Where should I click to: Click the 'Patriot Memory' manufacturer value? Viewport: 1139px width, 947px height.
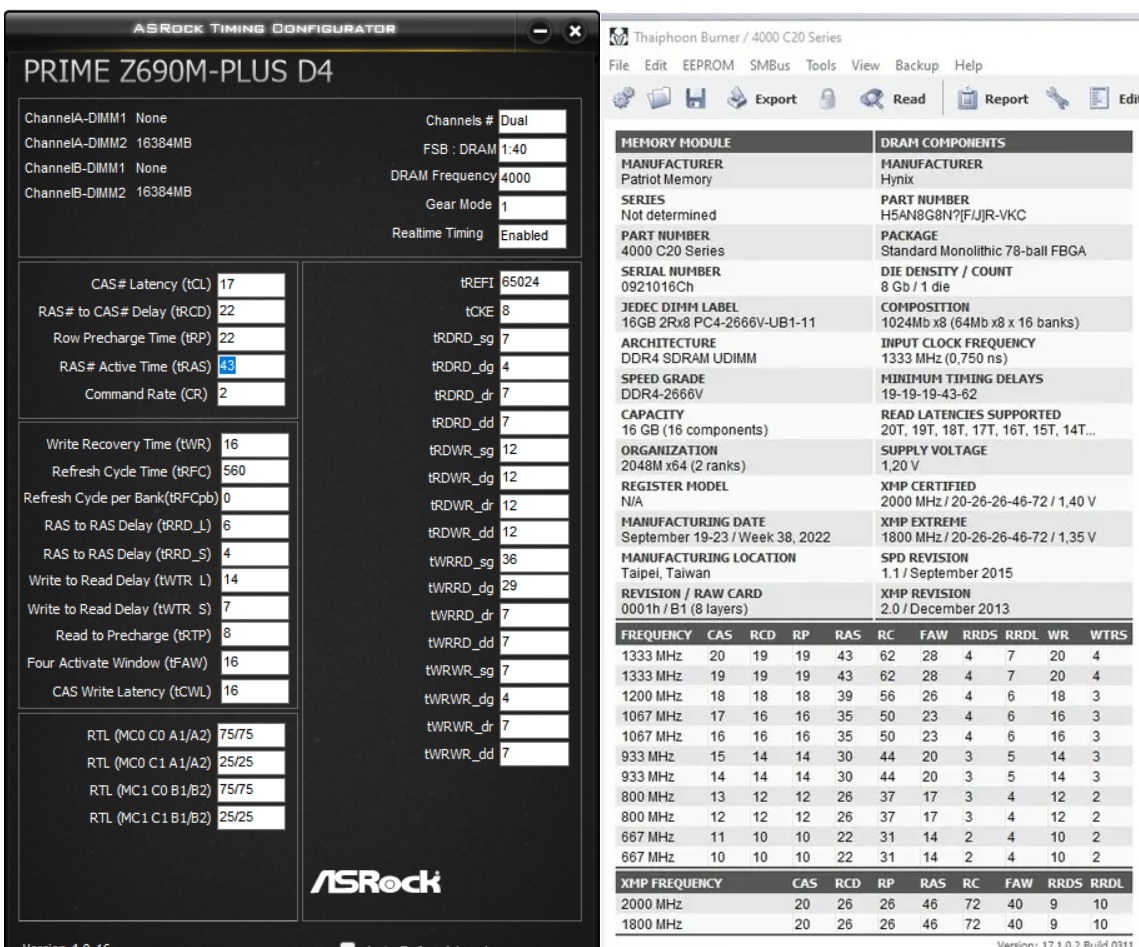tap(666, 179)
